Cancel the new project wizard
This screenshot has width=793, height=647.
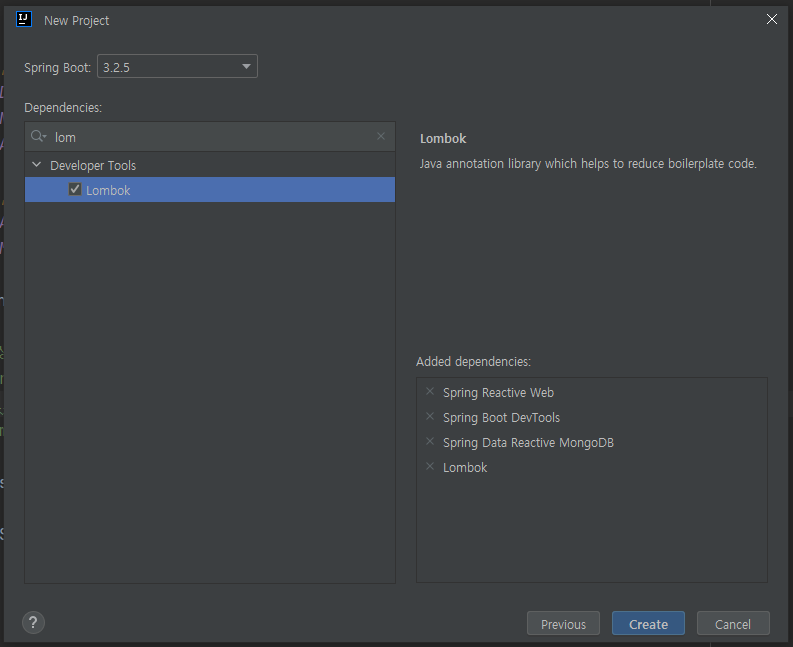[733, 623]
